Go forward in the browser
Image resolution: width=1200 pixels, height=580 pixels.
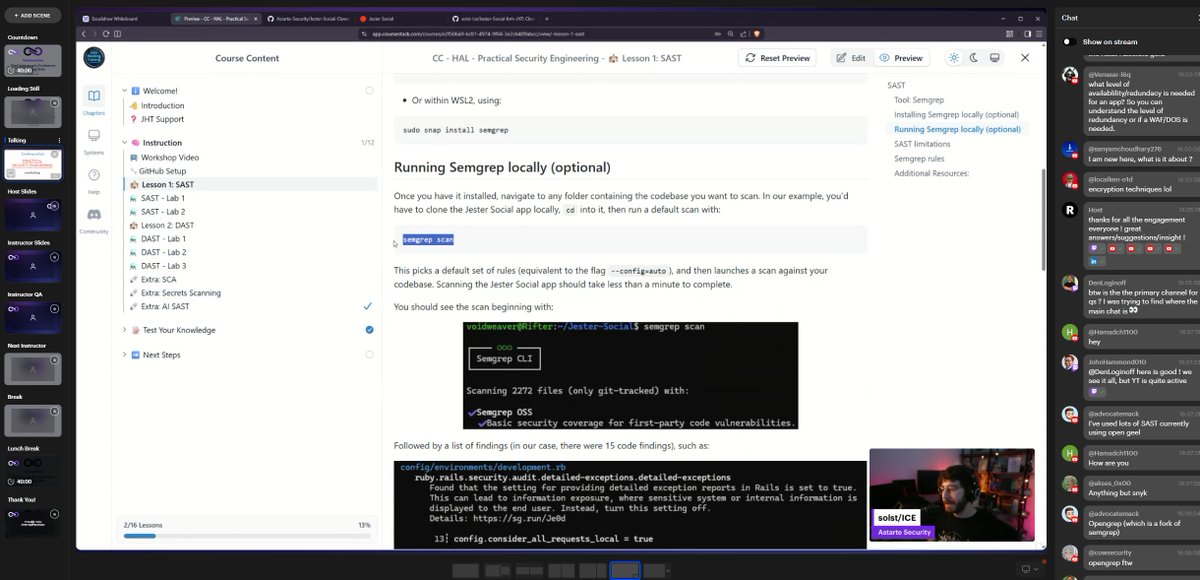coord(95,34)
